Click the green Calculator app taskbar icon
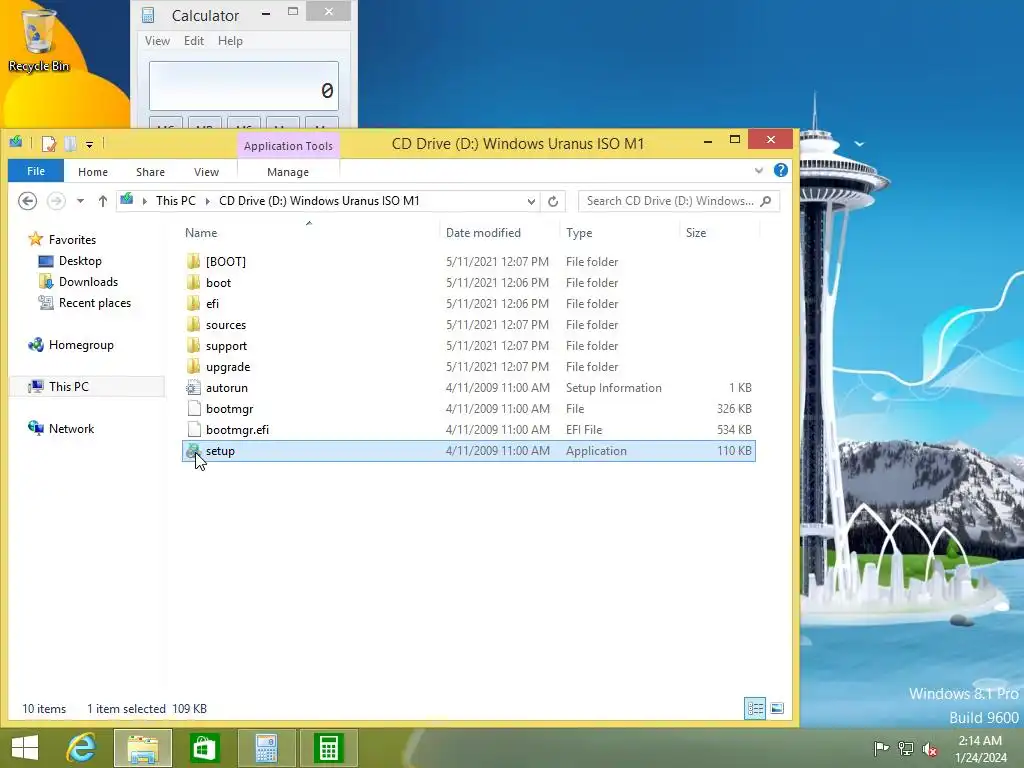The image size is (1024, 768). point(328,748)
